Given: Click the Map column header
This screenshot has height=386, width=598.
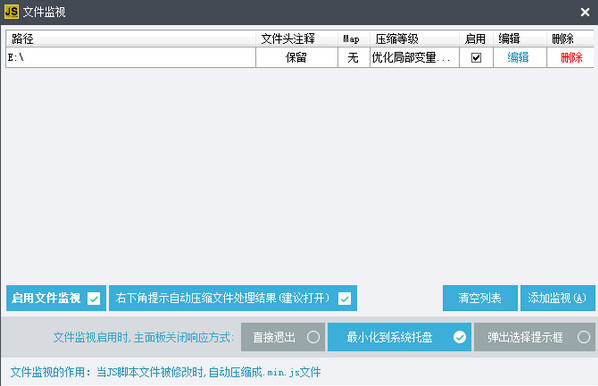Looking at the screenshot, I should tap(354, 39).
